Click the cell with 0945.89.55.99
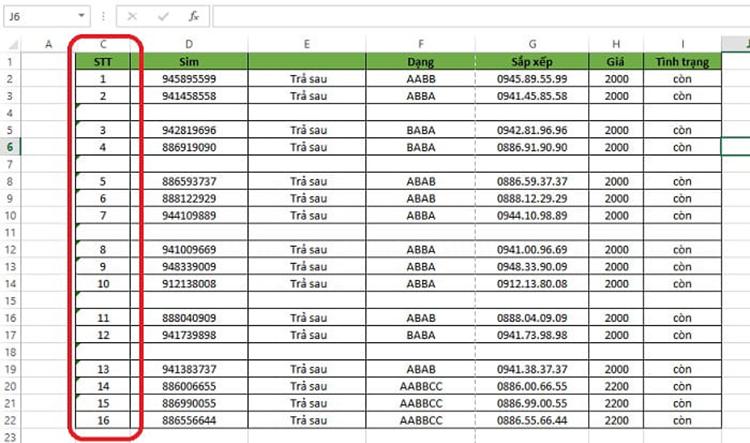The image size is (750, 443). click(x=532, y=78)
